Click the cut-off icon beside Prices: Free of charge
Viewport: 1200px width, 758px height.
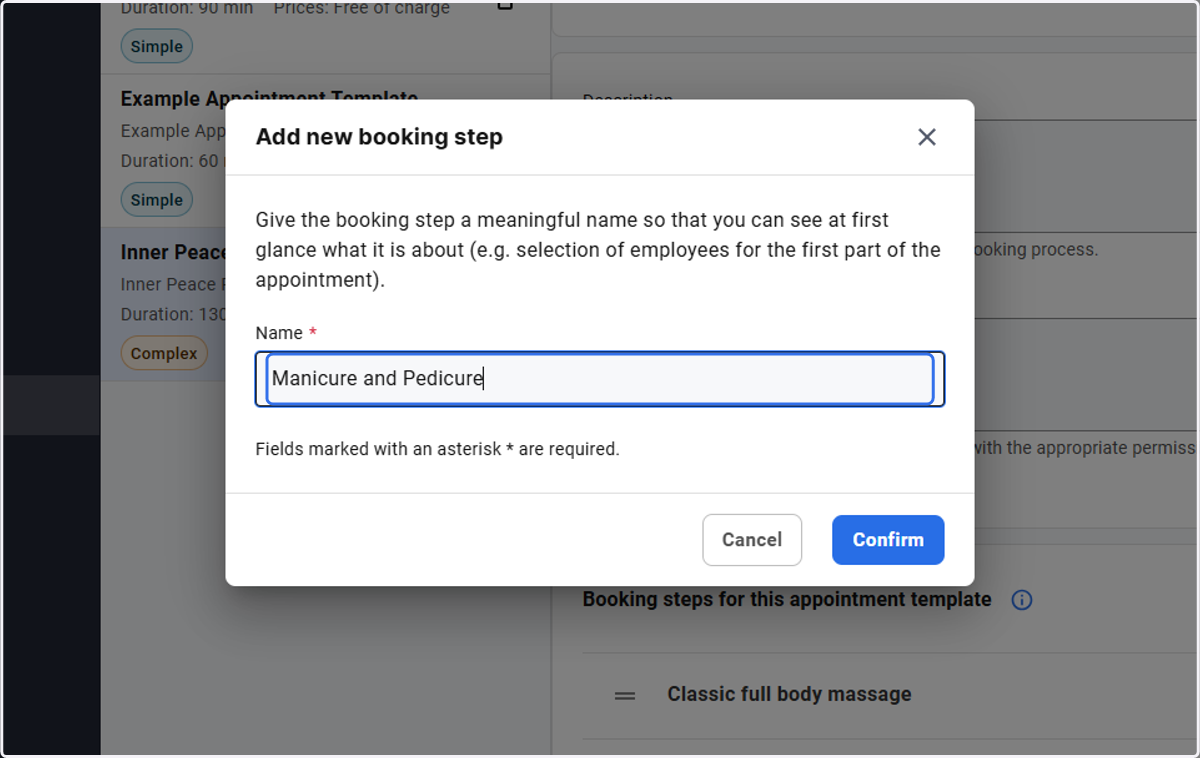(505, 6)
